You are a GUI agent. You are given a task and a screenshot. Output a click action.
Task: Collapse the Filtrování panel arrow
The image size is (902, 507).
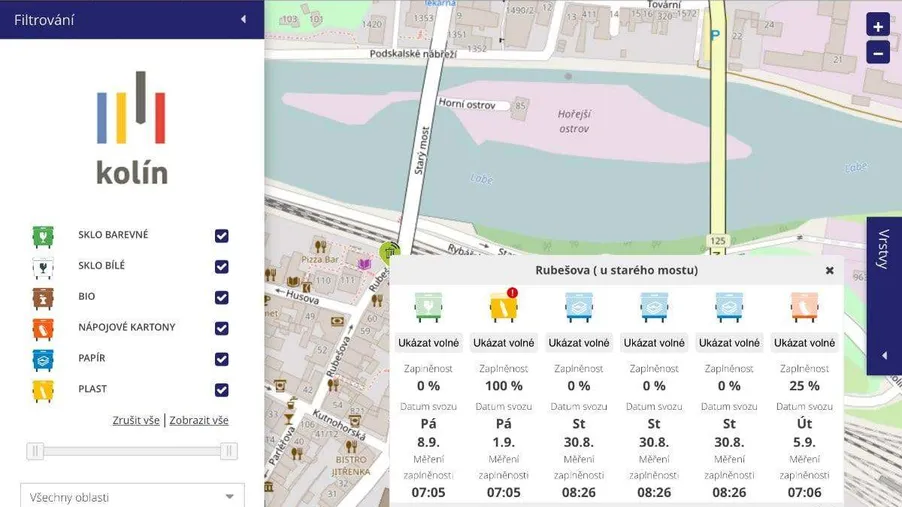point(243,19)
